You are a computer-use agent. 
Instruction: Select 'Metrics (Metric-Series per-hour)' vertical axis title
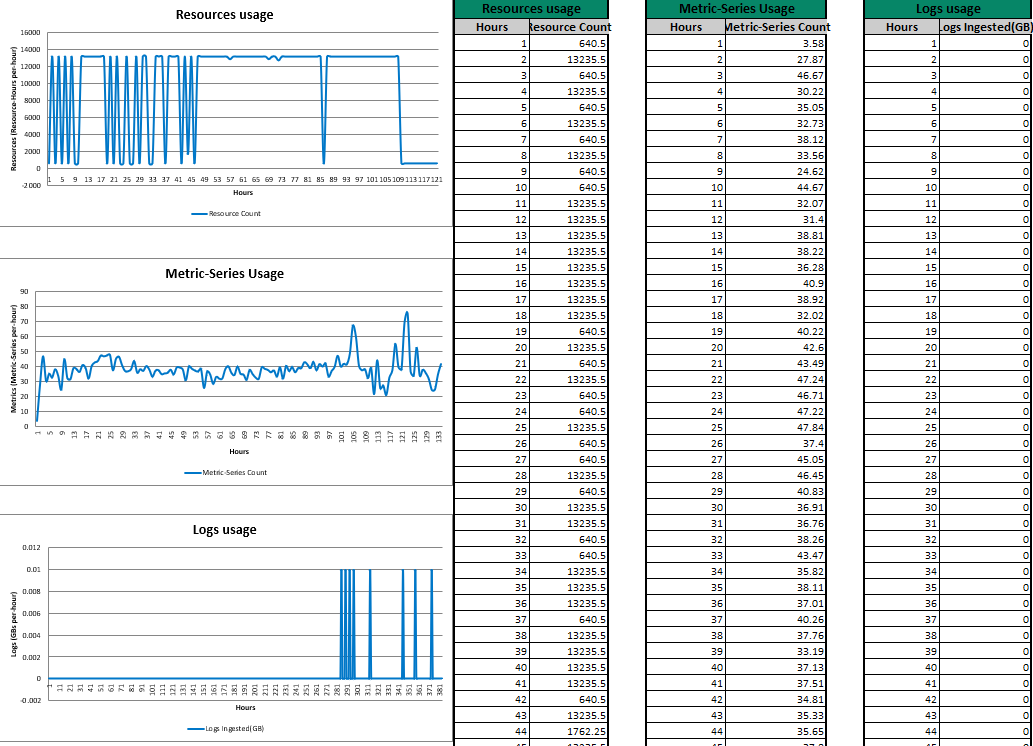tap(13, 359)
